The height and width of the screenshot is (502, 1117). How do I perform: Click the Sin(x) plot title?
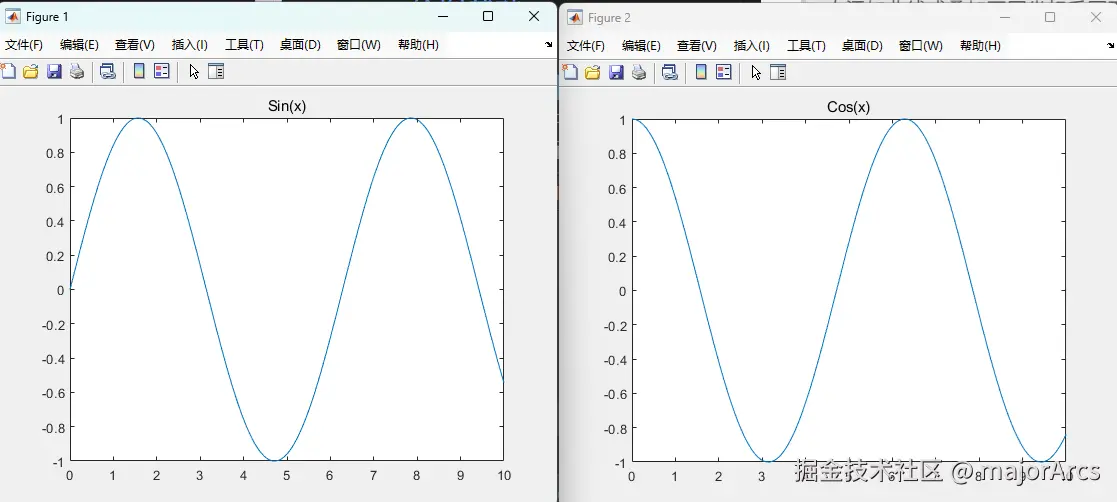click(x=286, y=107)
